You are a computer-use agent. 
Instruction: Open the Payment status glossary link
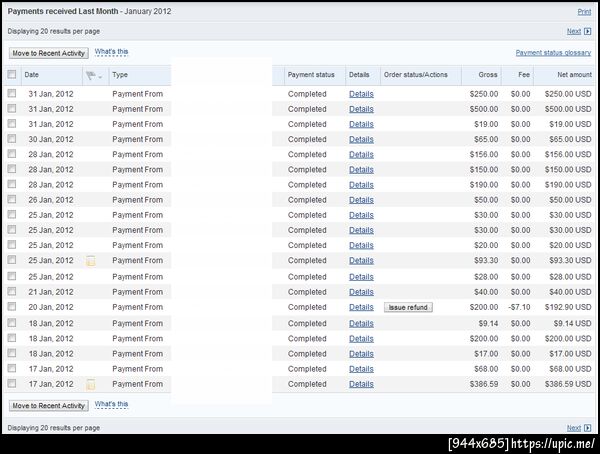click(x=553, y=53)
